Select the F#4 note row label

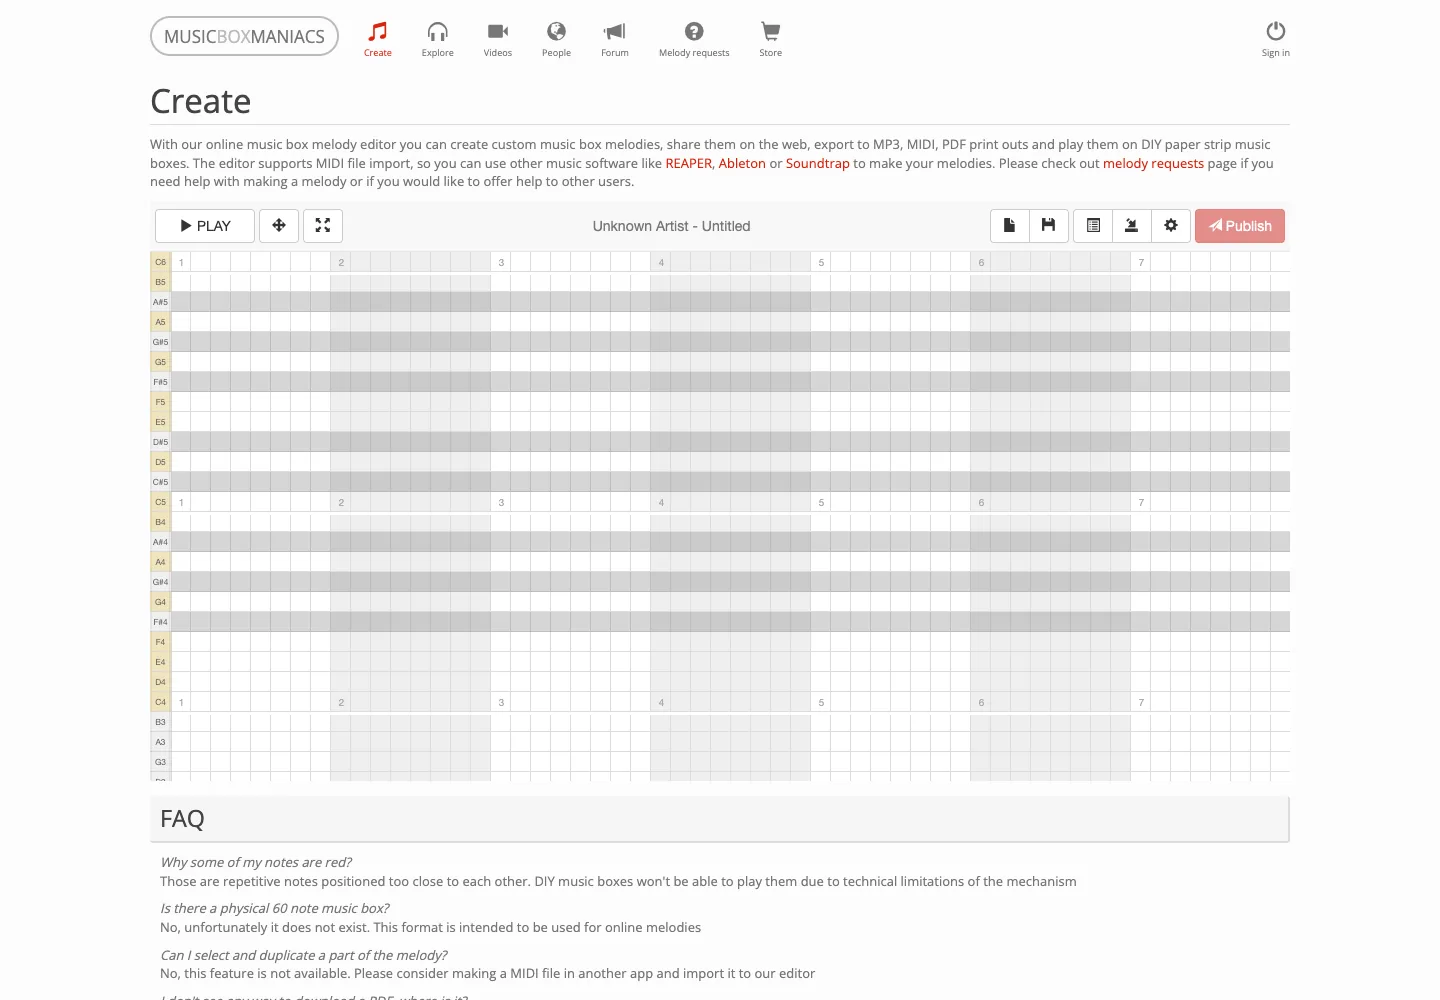[160, 622]
